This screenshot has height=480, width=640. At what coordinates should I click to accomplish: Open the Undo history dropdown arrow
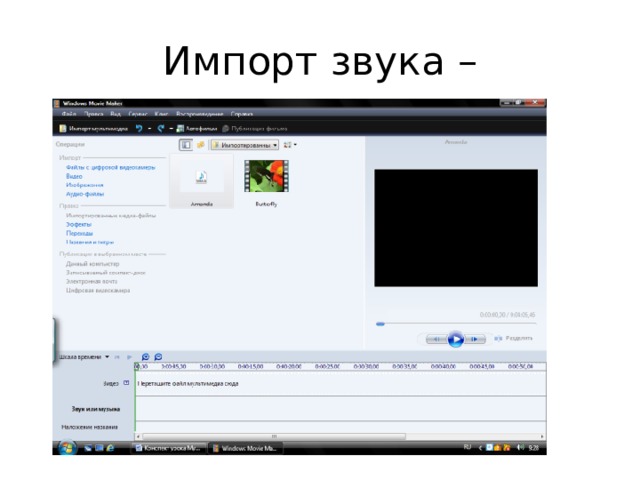coord(149,129)
